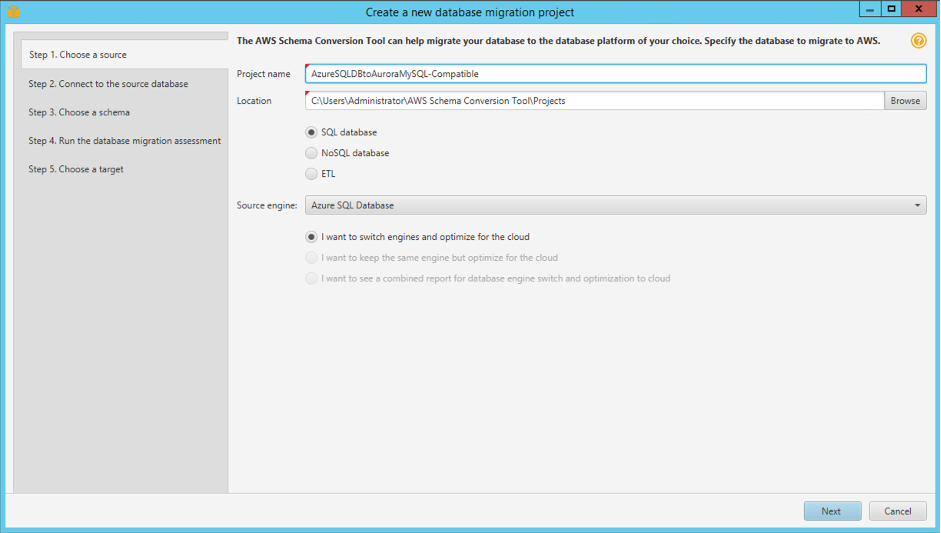Go to Step 5. Choose a target
Screen dimensions: 941x533
pyautogui.click(x=76, y=169)
